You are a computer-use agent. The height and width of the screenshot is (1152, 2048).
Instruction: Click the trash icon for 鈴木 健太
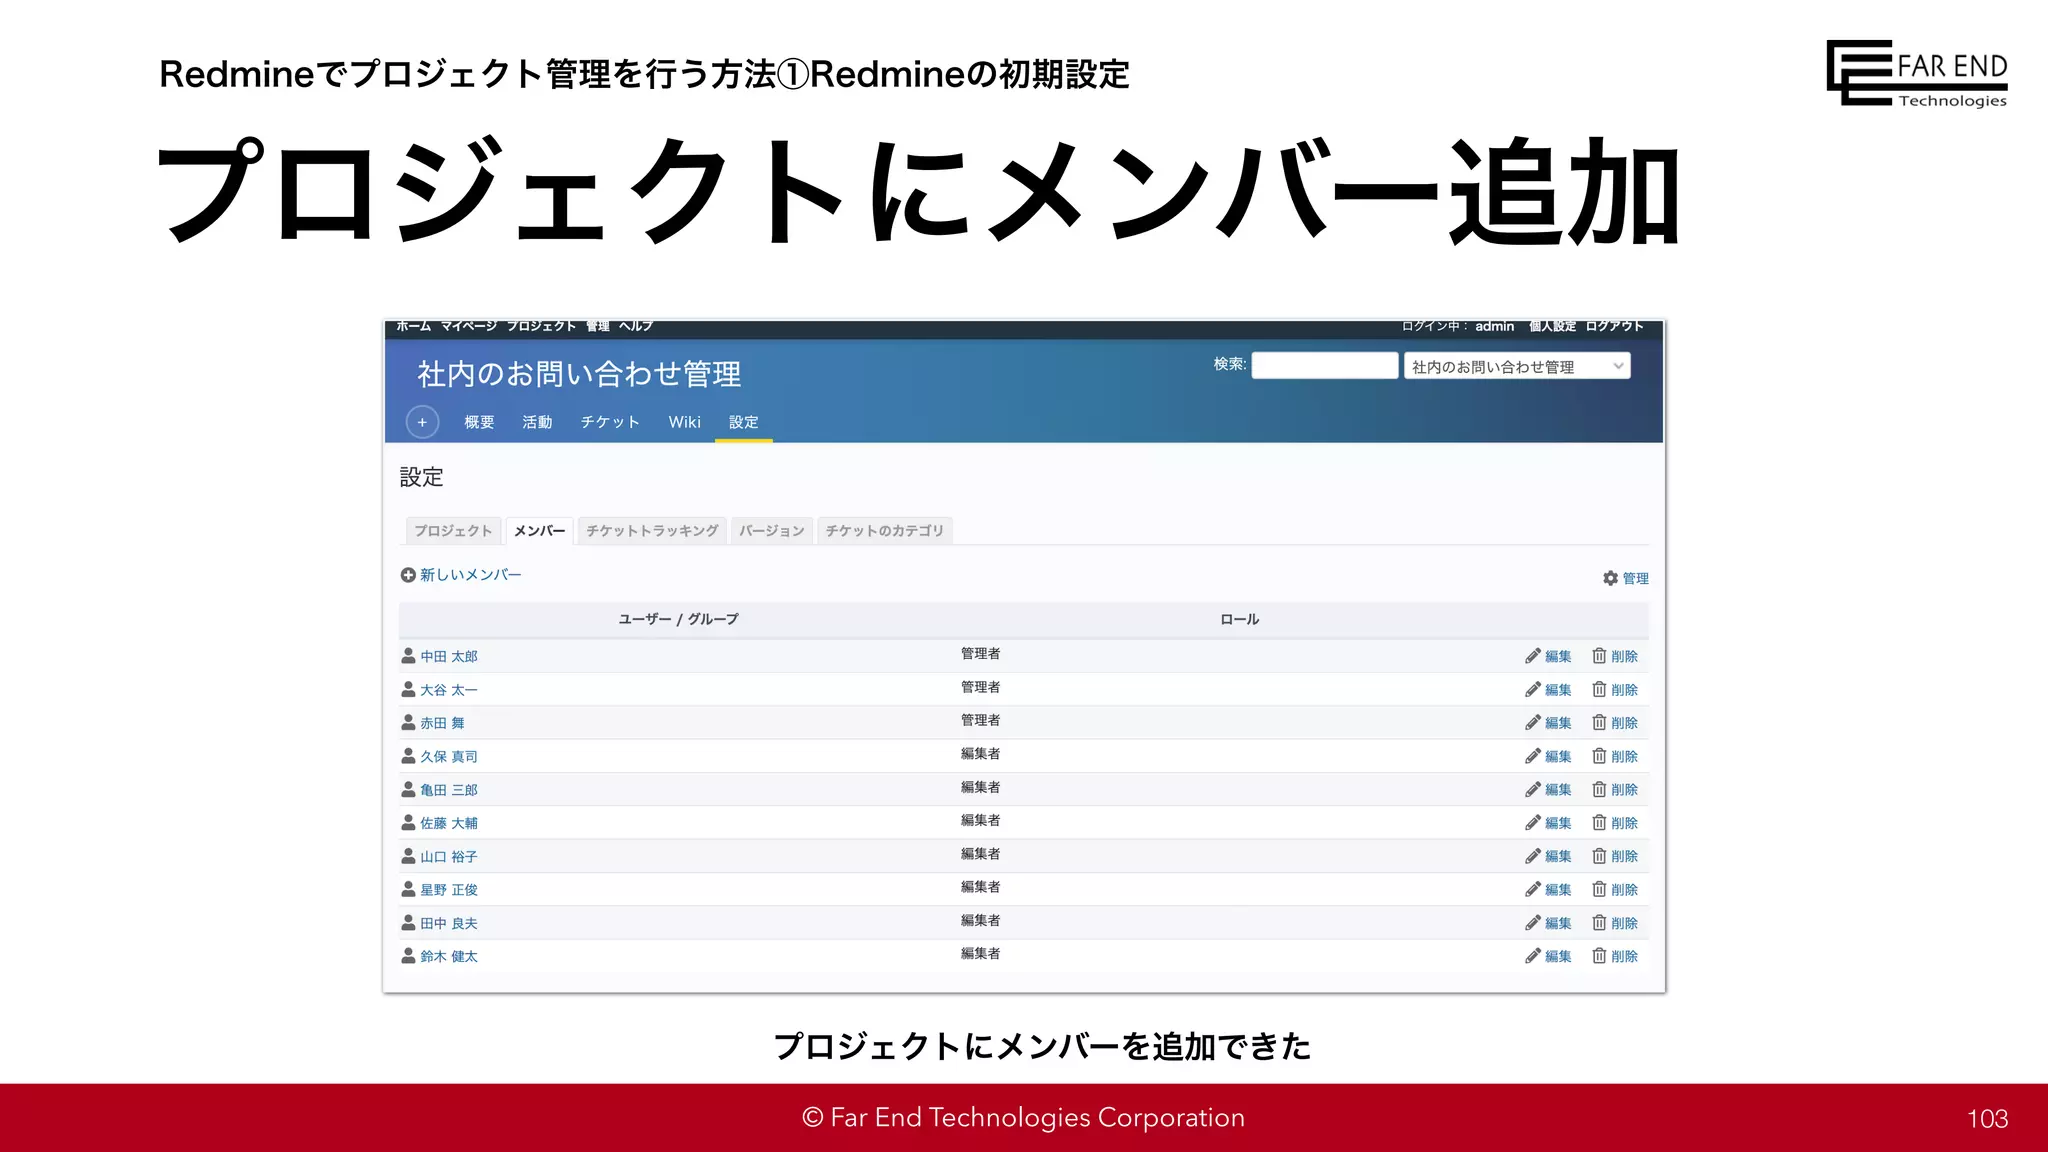(1599, 956)
